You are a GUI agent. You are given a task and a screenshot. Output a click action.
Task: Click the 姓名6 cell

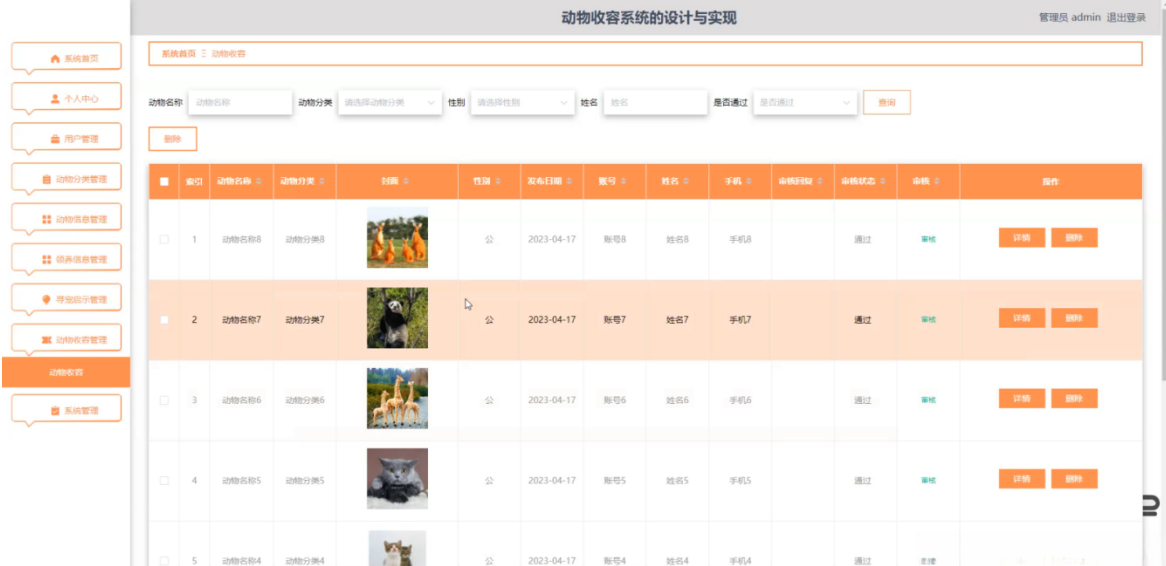coord(677,400)
